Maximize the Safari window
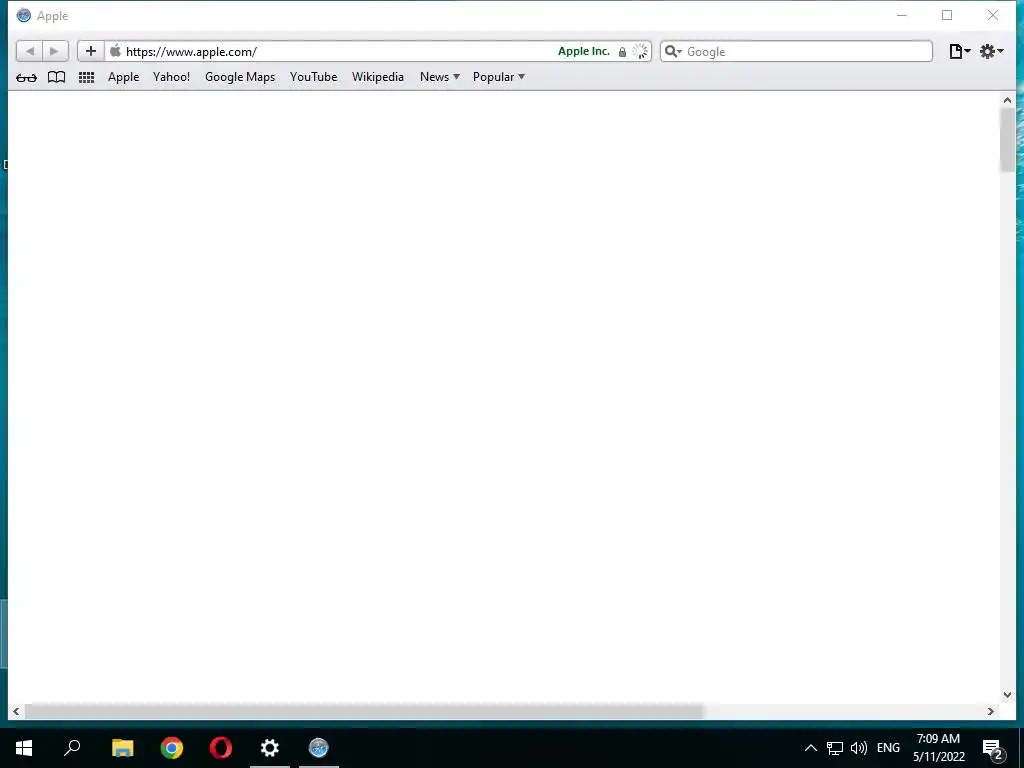Image resolution: width=1024 pixels, height=768 pixels. [x=947, y=15]
